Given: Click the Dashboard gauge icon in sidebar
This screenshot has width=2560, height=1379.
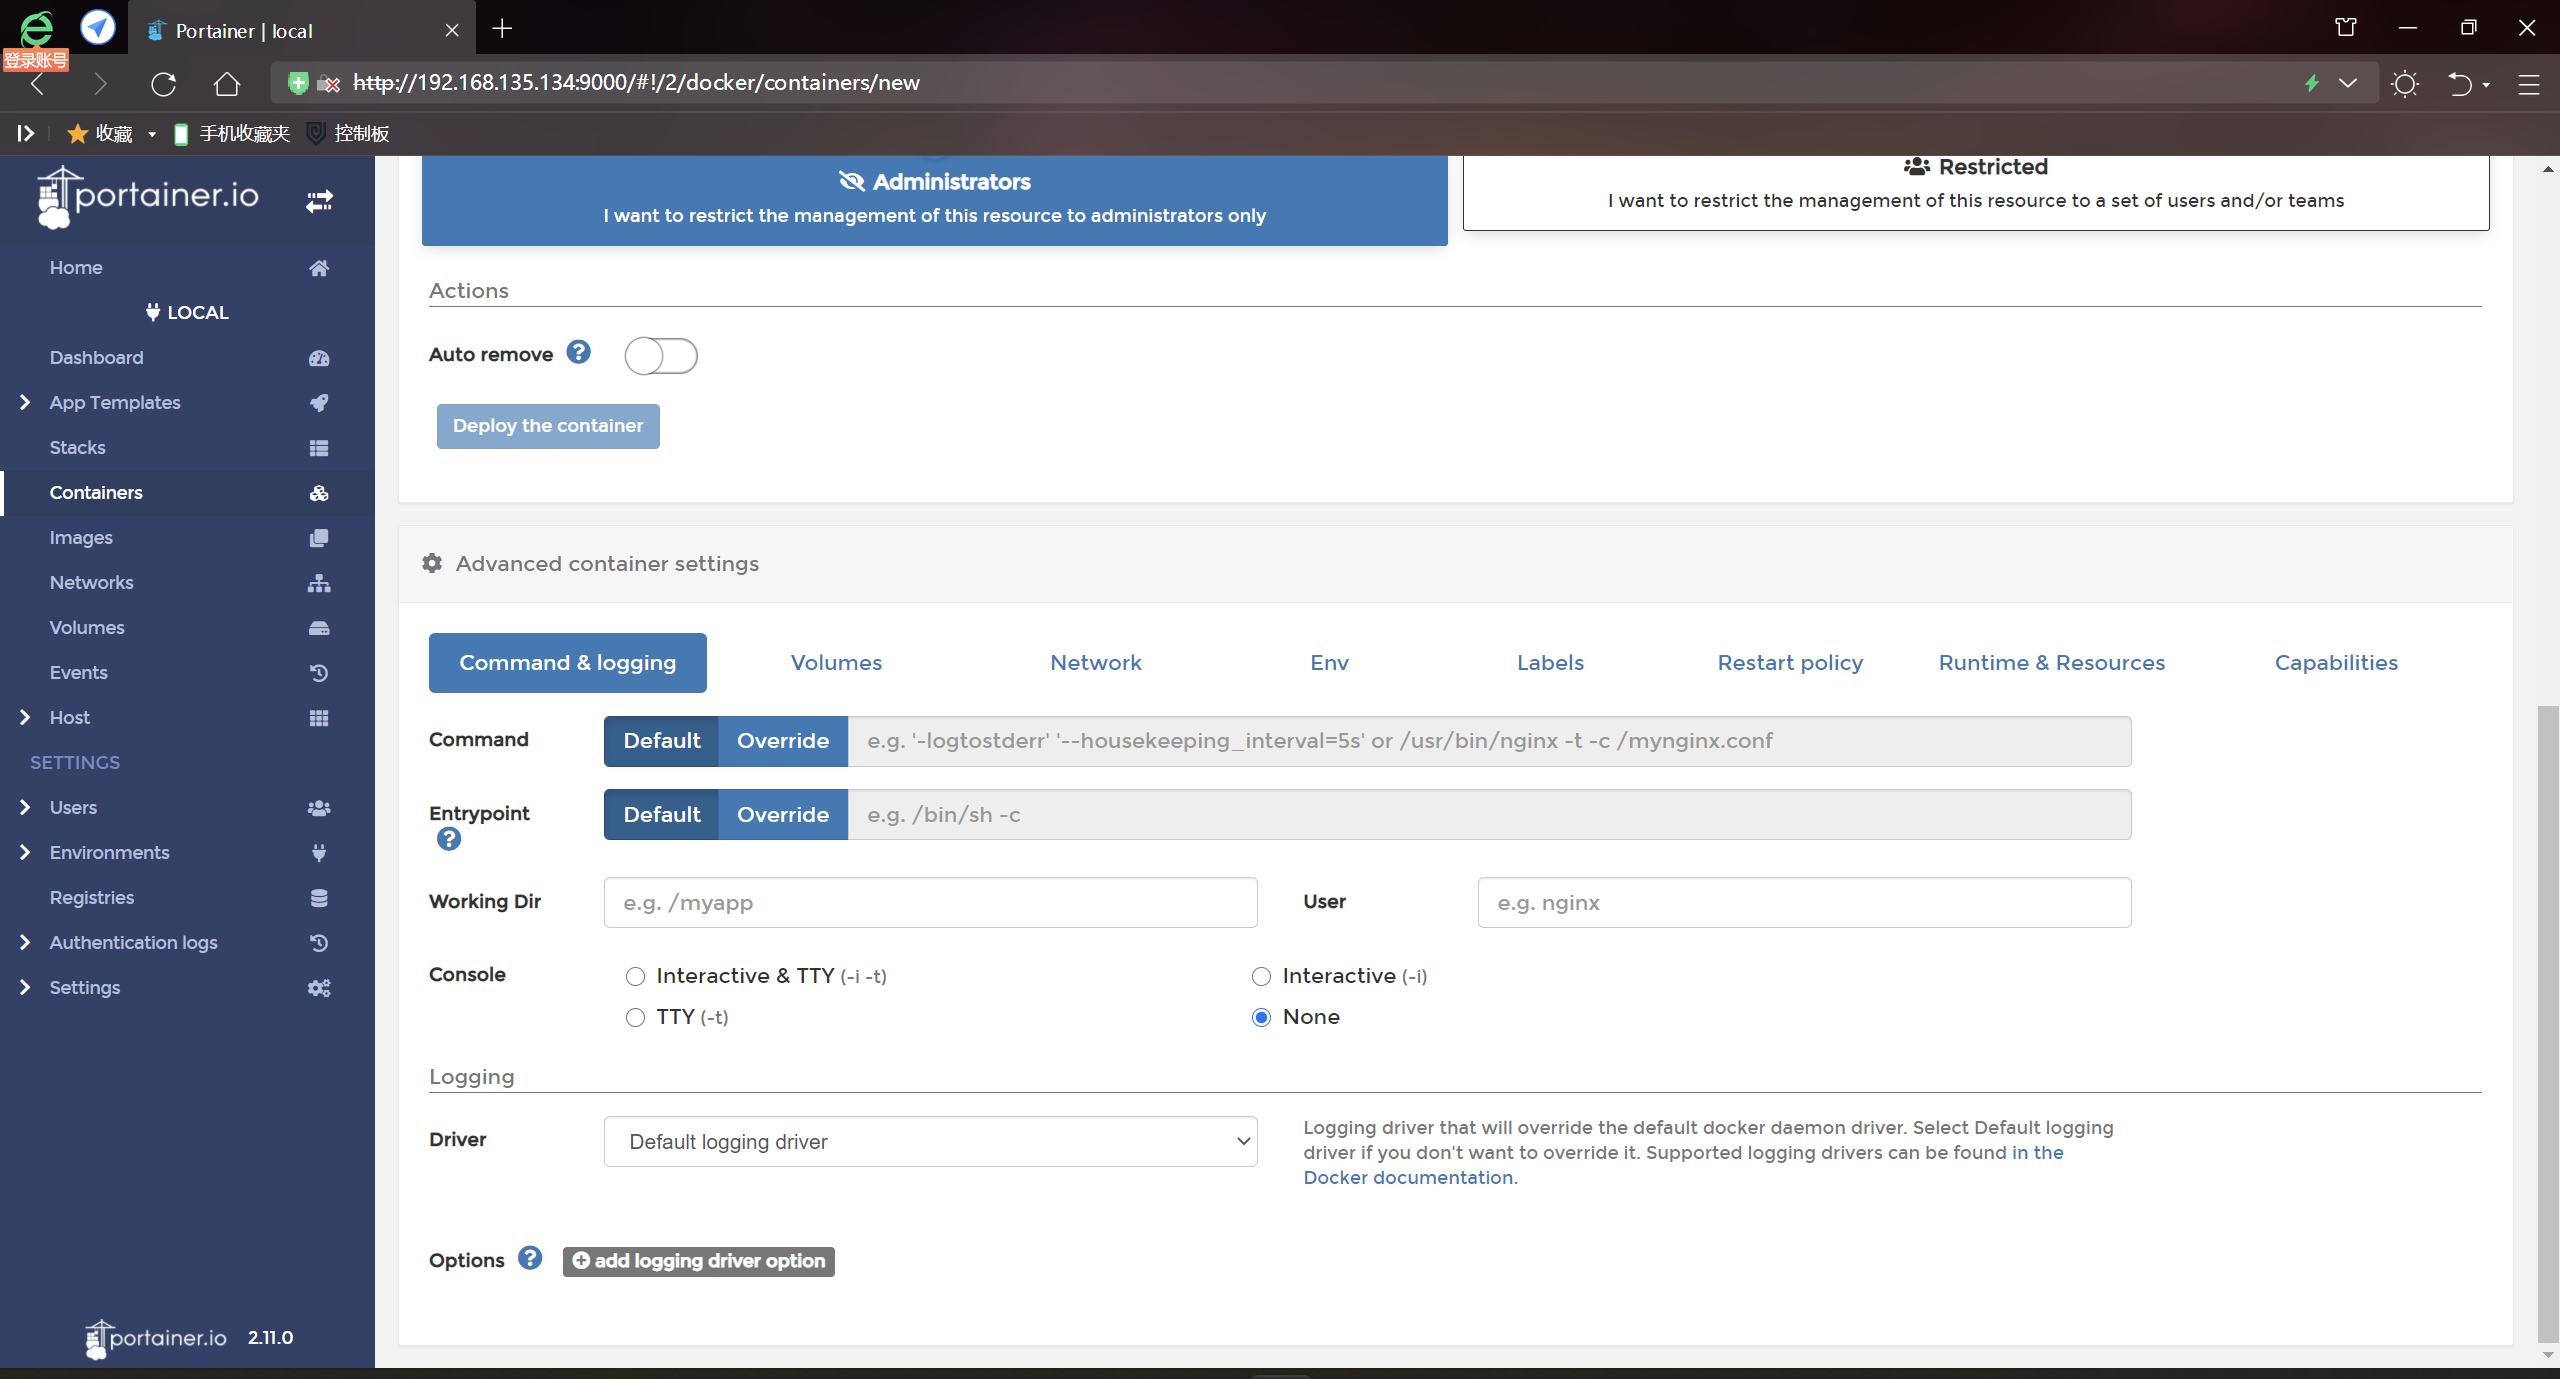Looking at the screenshot, I should [x=319, y=358].
